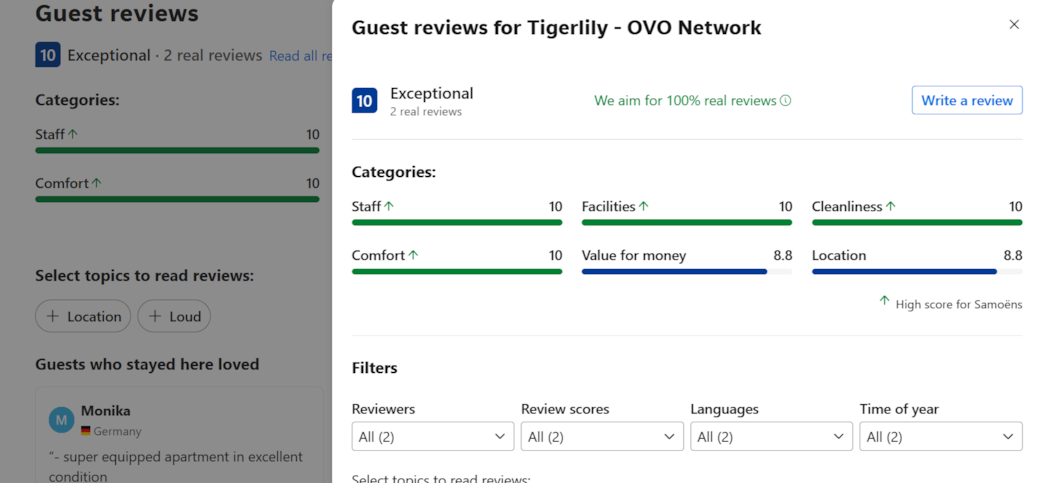Click the info icon beside real reviews
1040x483 pixels.
tap(785, 101)
